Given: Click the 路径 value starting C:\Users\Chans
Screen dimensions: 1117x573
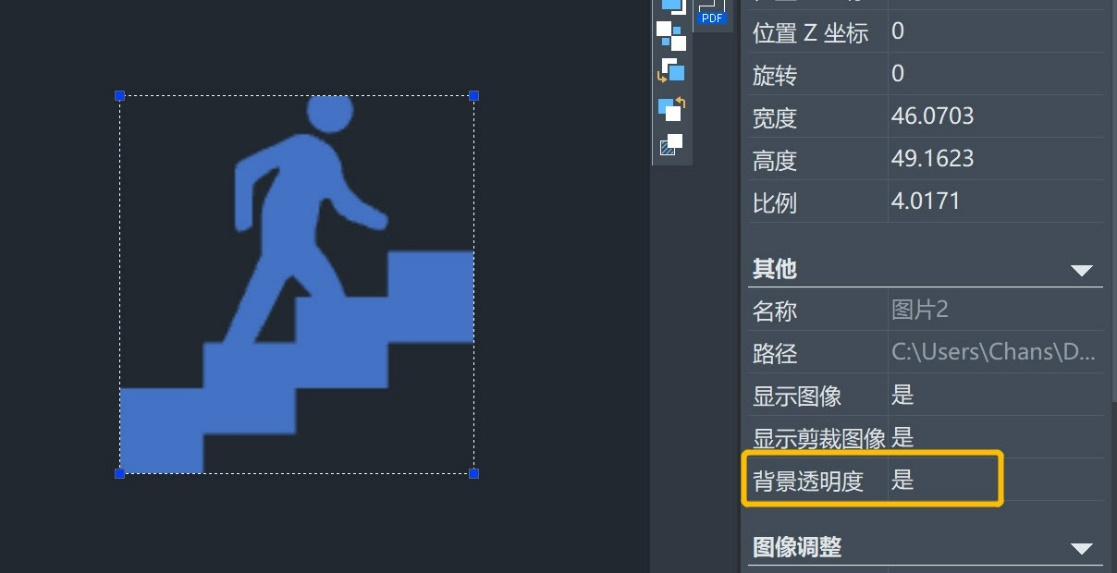Looking at the screenshot, I should point(993,351).
